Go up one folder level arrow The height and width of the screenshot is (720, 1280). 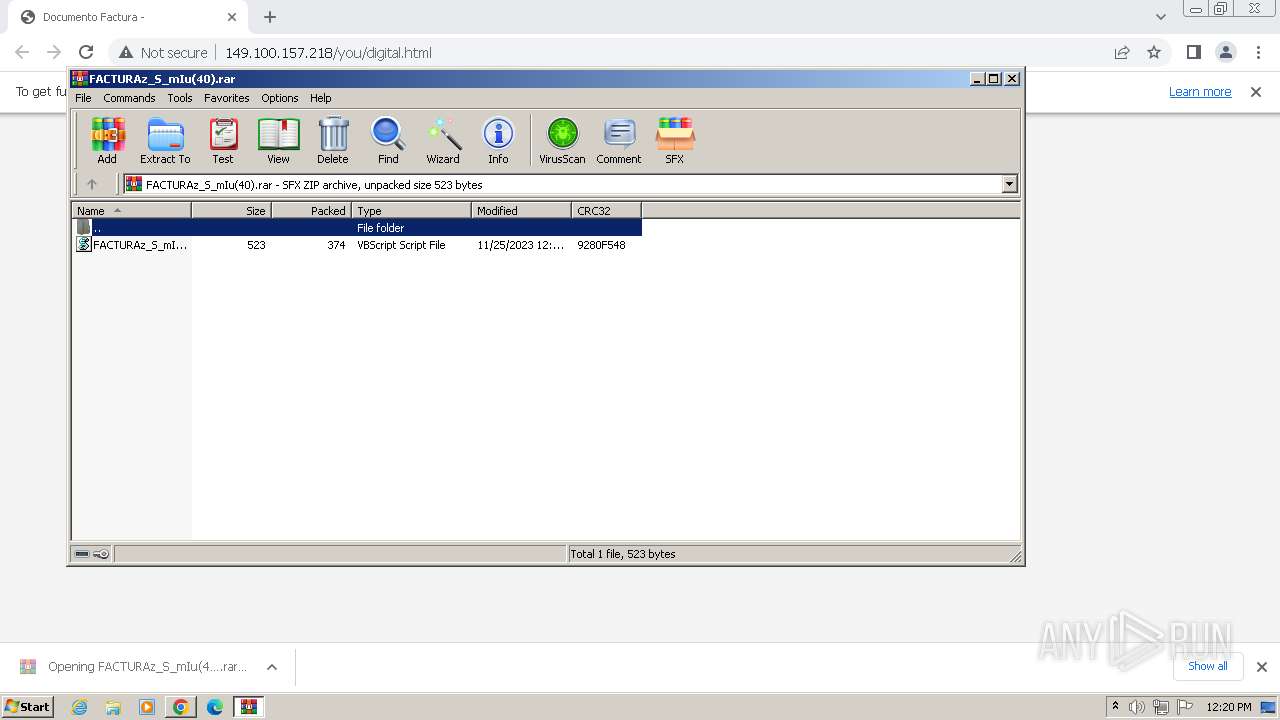92,184
